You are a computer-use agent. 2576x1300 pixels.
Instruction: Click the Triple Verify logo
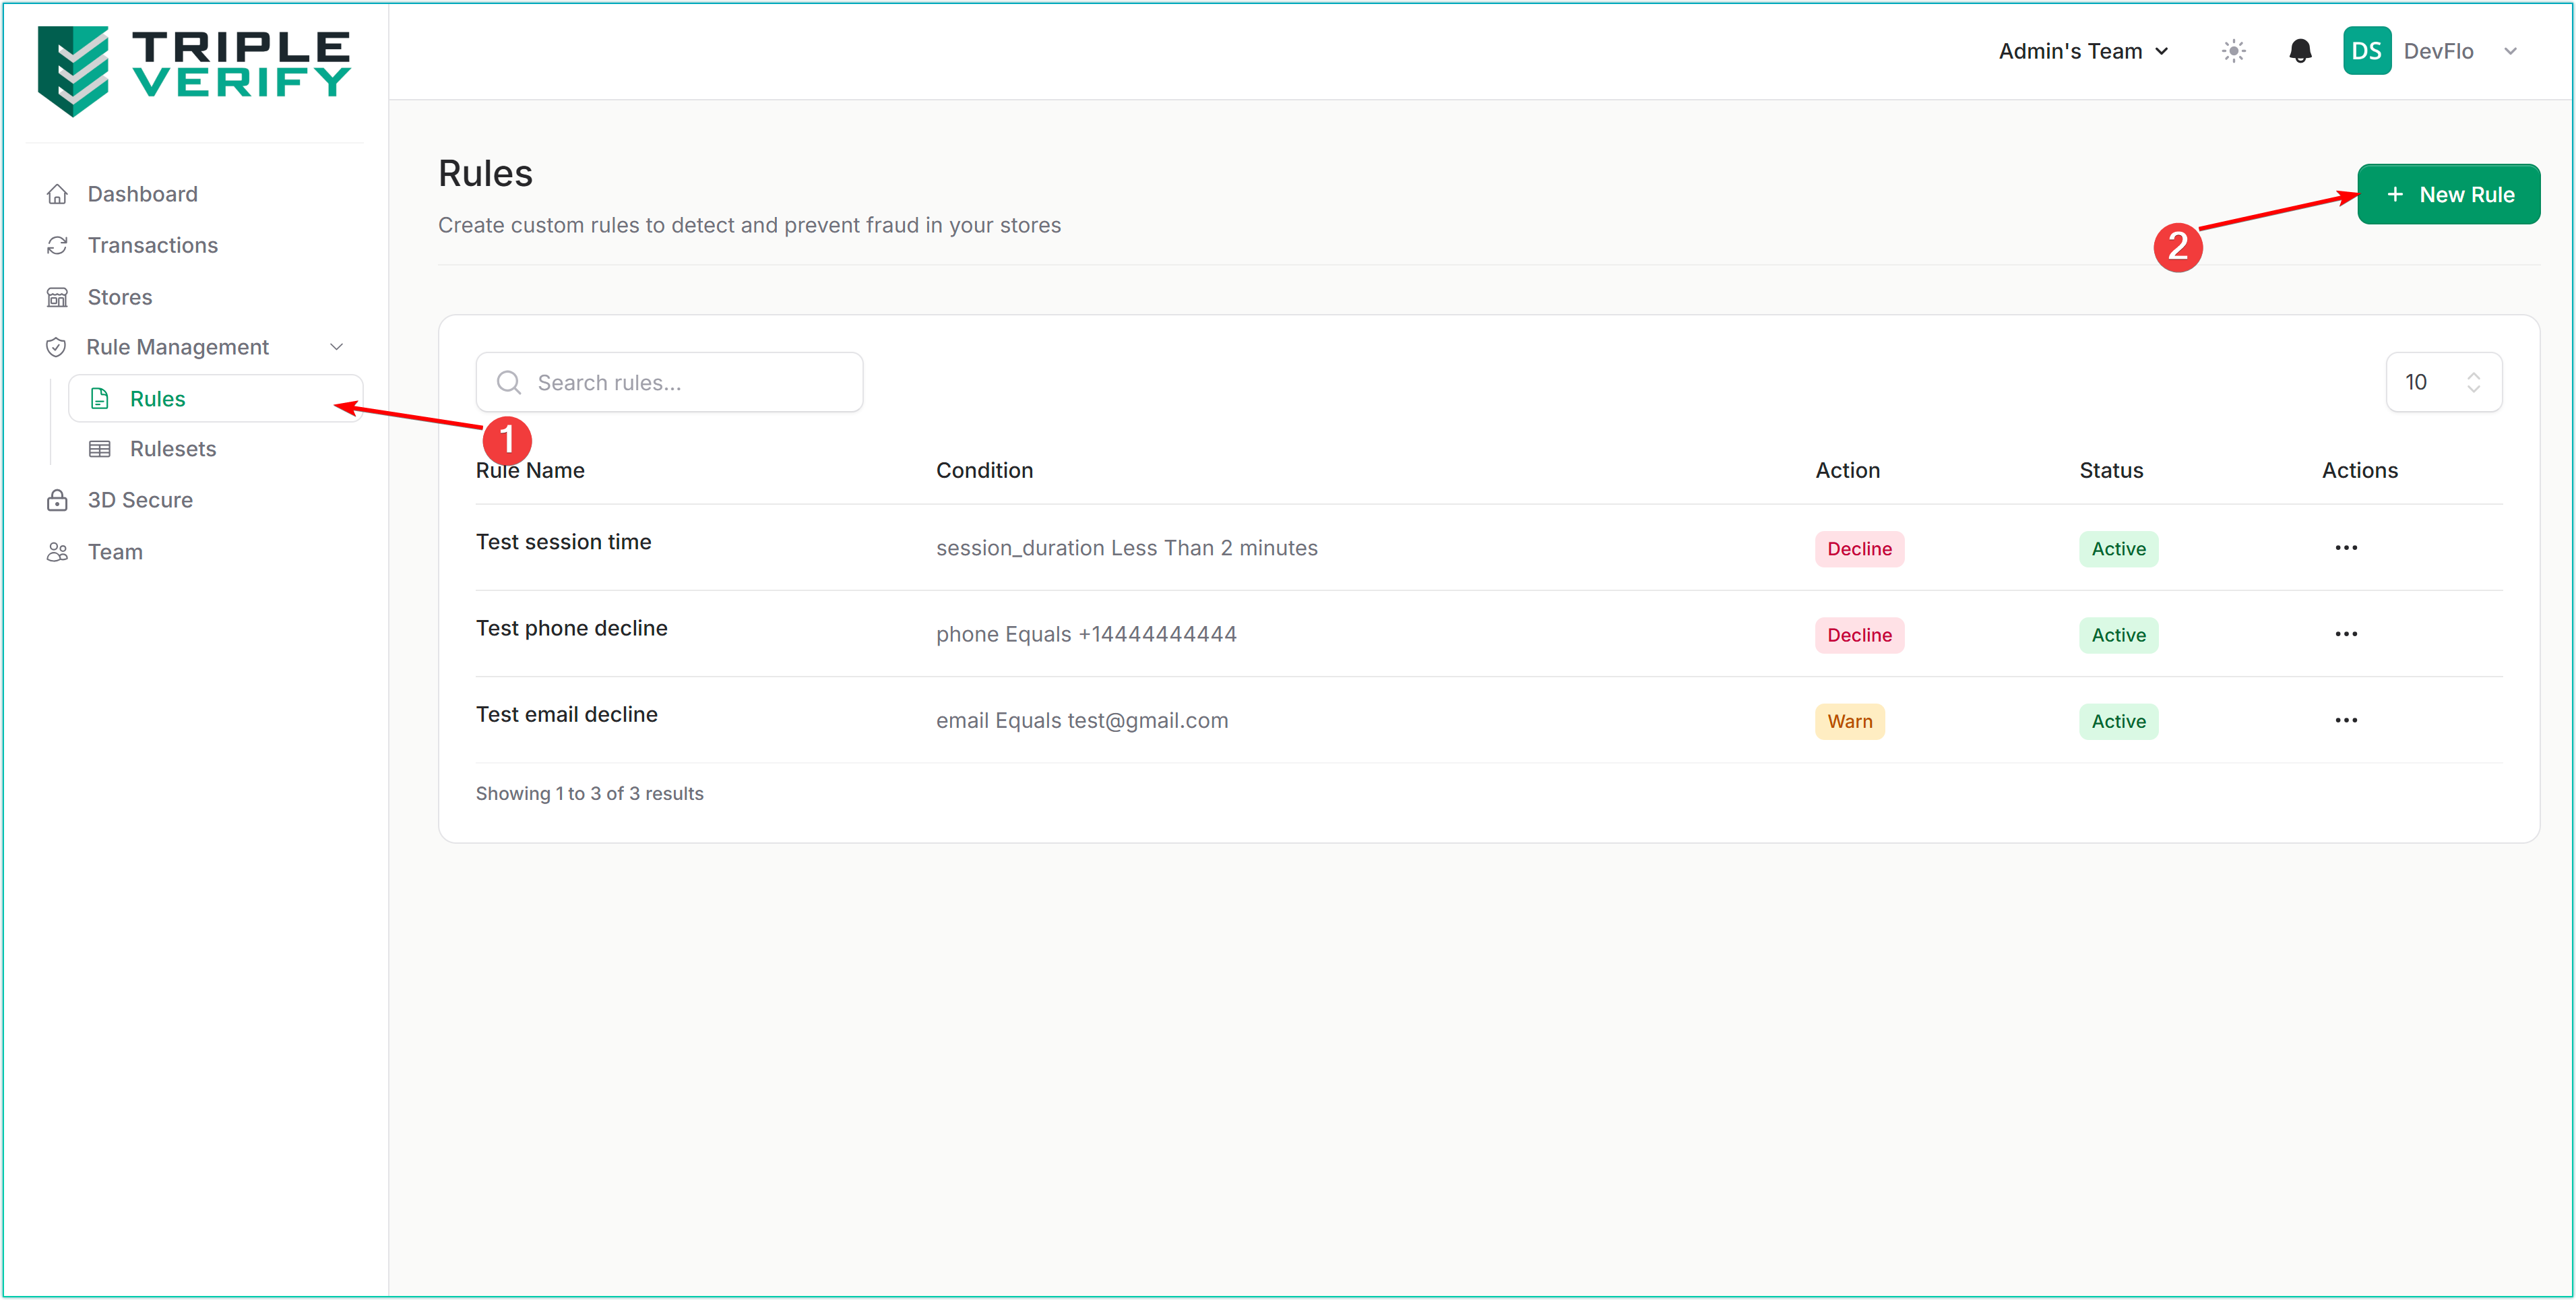[194, 71]
